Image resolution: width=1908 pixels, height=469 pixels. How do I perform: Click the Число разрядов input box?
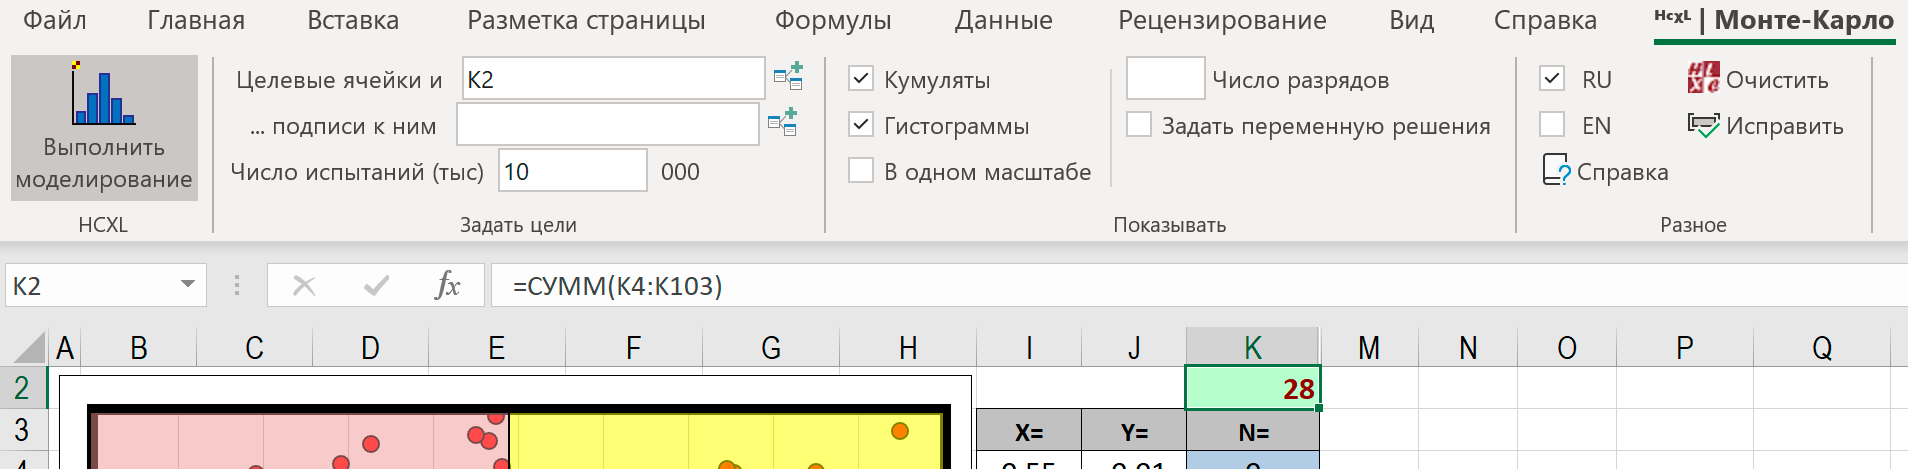click(1166, 78)
